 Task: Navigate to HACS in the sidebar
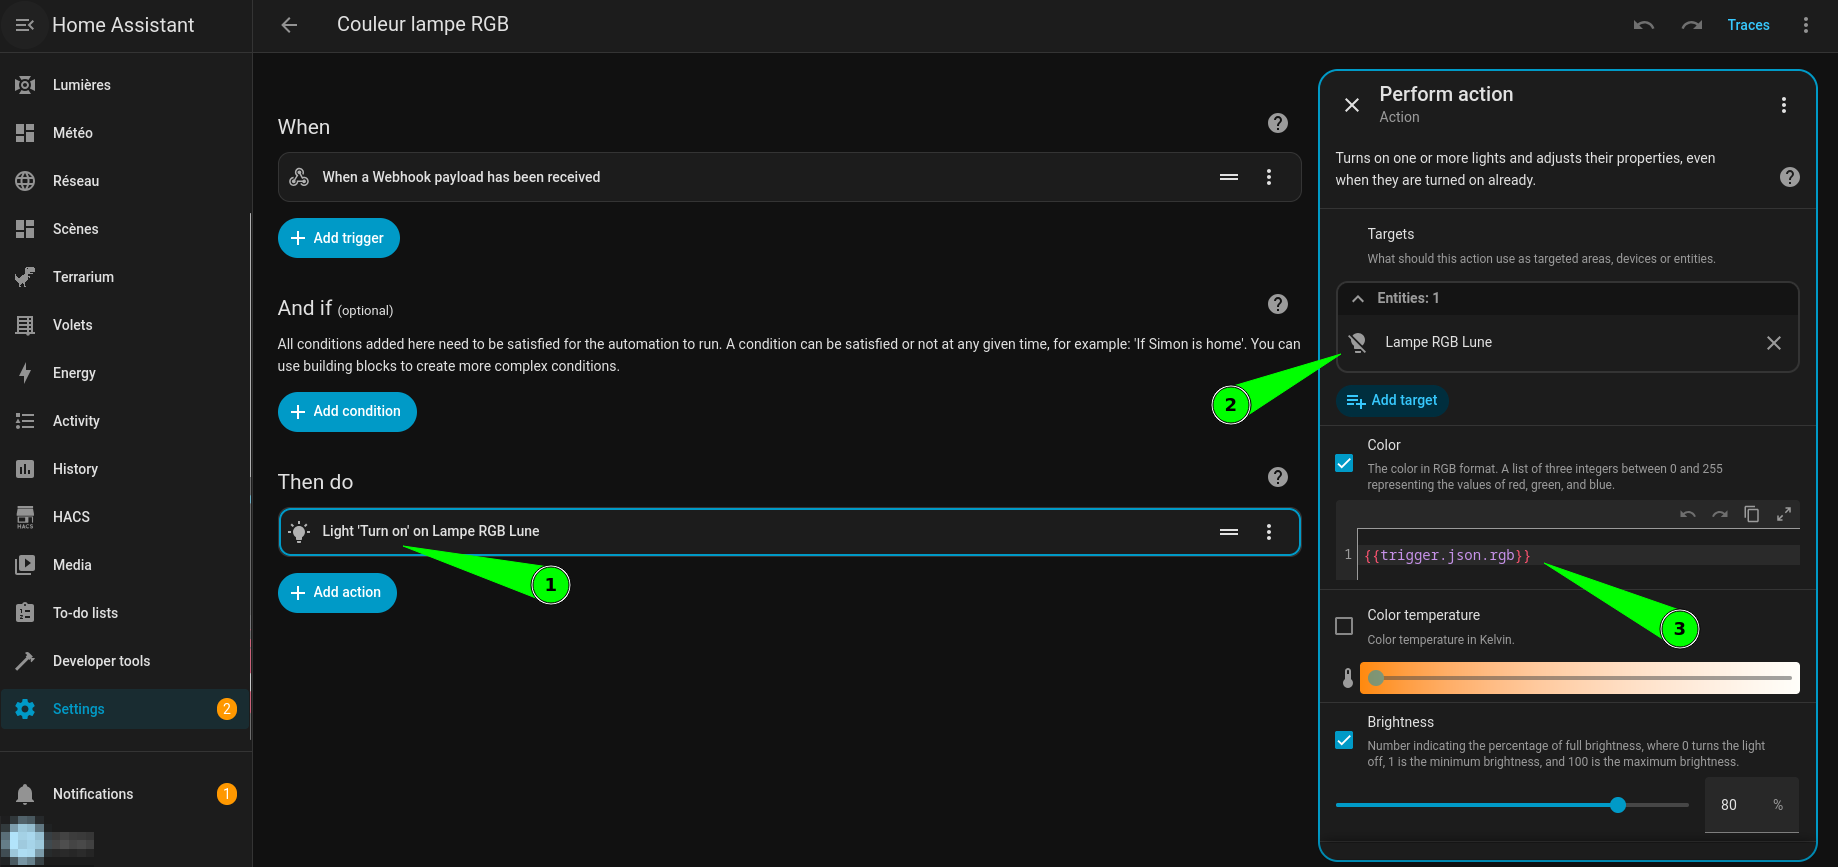tap(71, 517)
